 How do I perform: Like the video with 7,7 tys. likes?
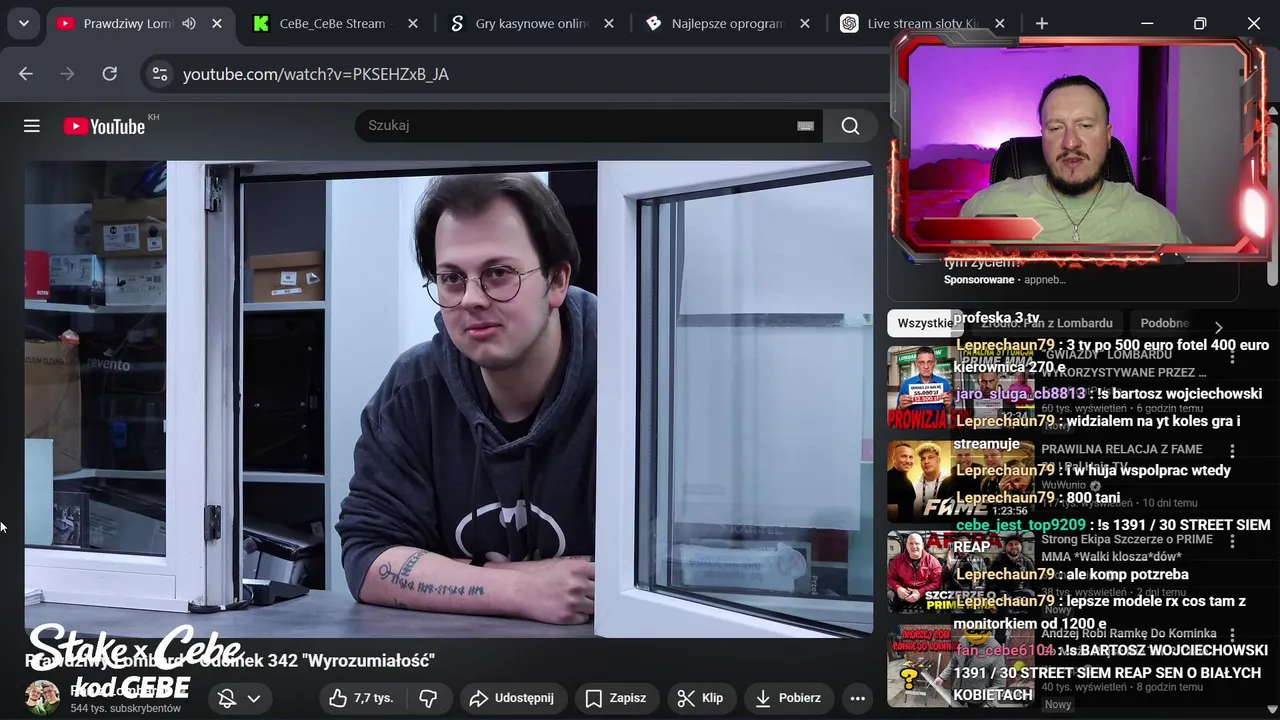coord(361,698)
